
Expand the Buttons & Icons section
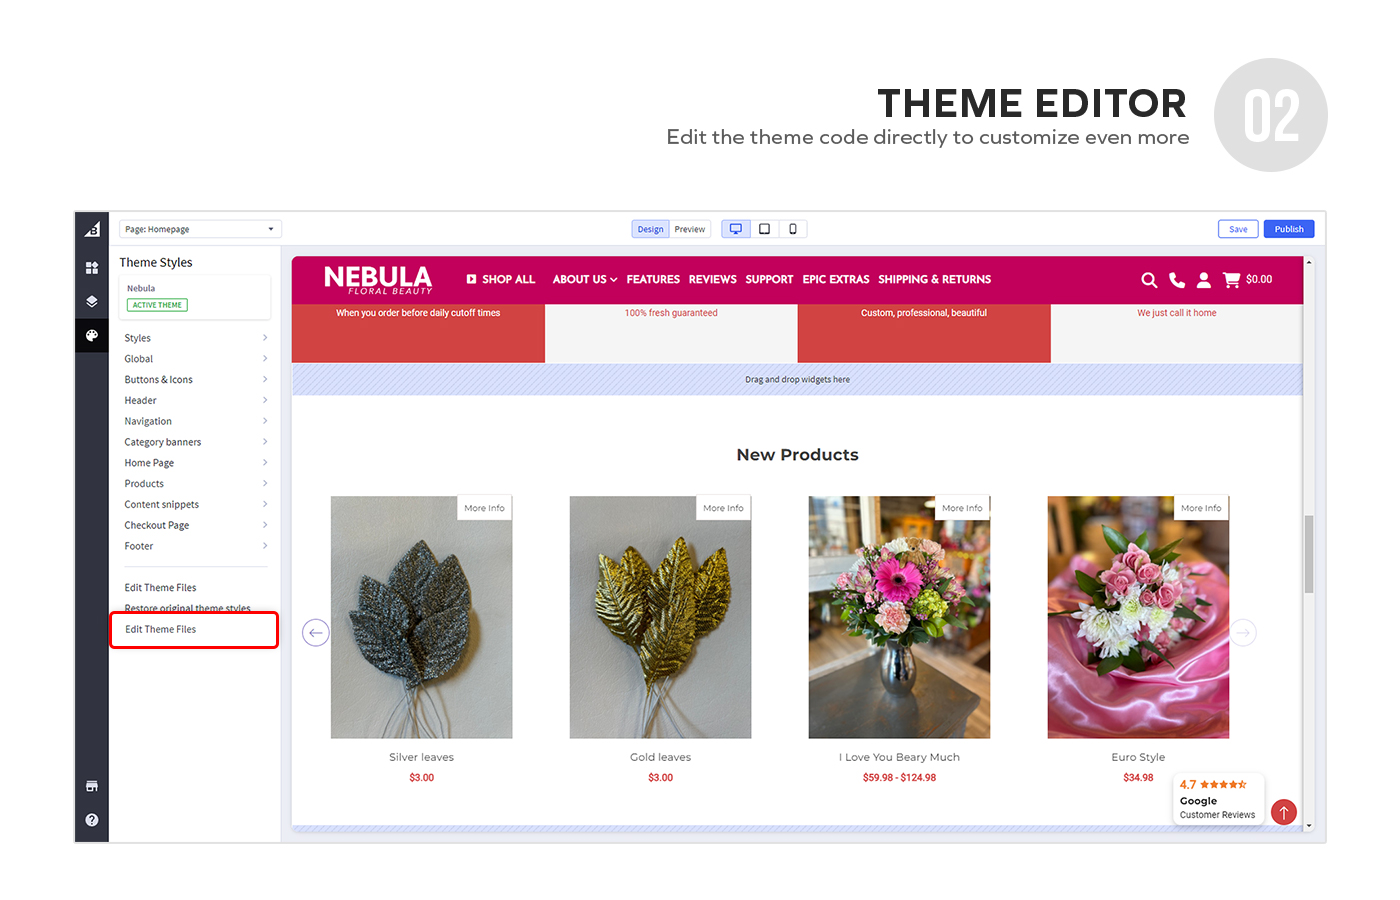coord(195,380)
